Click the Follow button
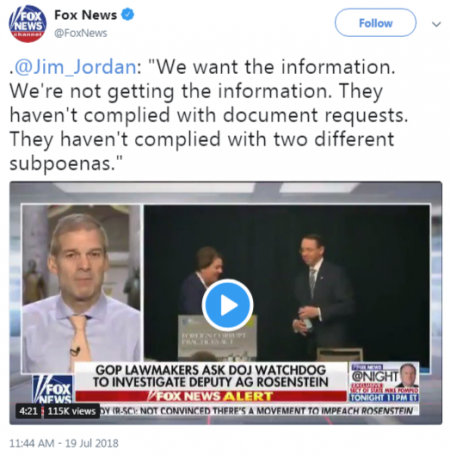This screenshot has width=450, height=456. pyautogui.click(x=375, y=23)
